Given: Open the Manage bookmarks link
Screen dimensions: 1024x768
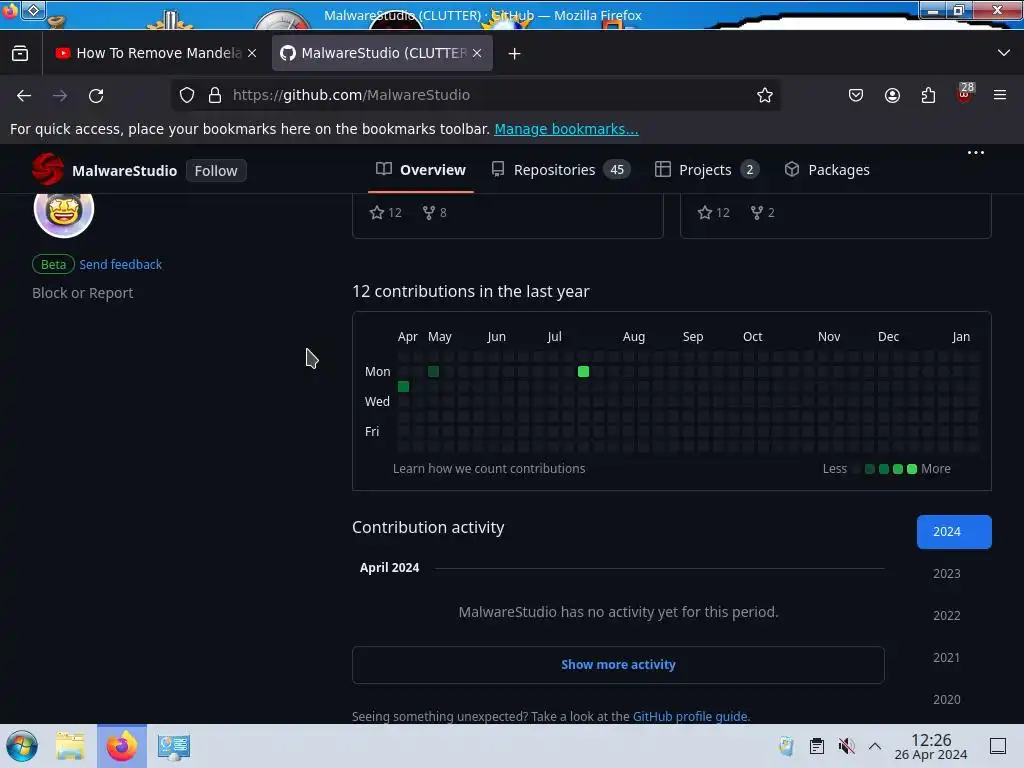Looking at the screenshot, I should (566, 129).
